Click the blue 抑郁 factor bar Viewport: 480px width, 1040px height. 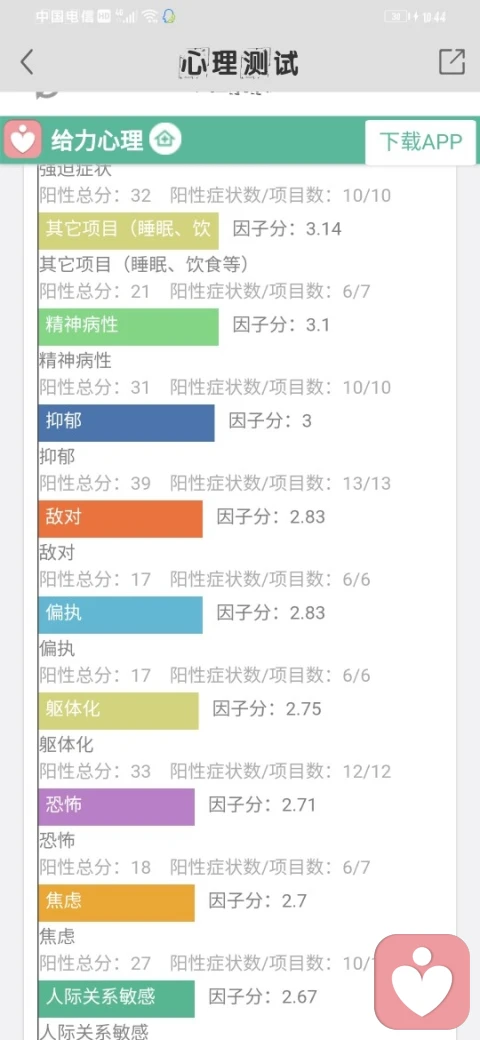click(x=127, y=422)
